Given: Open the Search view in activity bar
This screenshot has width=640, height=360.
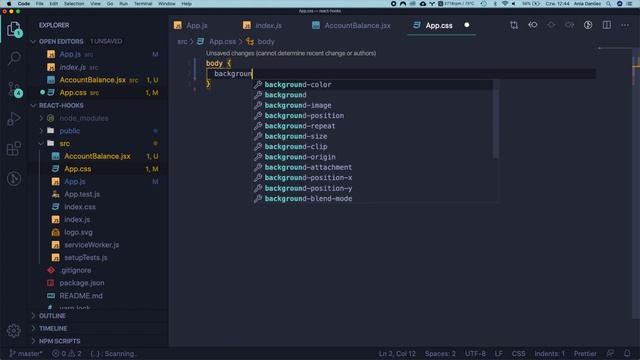Looking at the screenshot, I should [x=14, y=58].
